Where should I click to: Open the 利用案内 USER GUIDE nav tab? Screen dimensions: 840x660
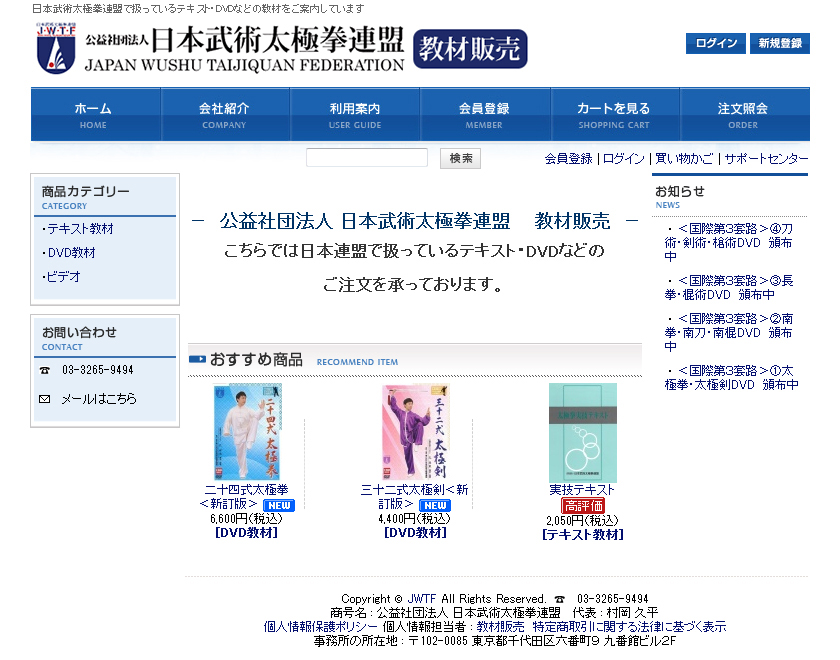point(355,115)
